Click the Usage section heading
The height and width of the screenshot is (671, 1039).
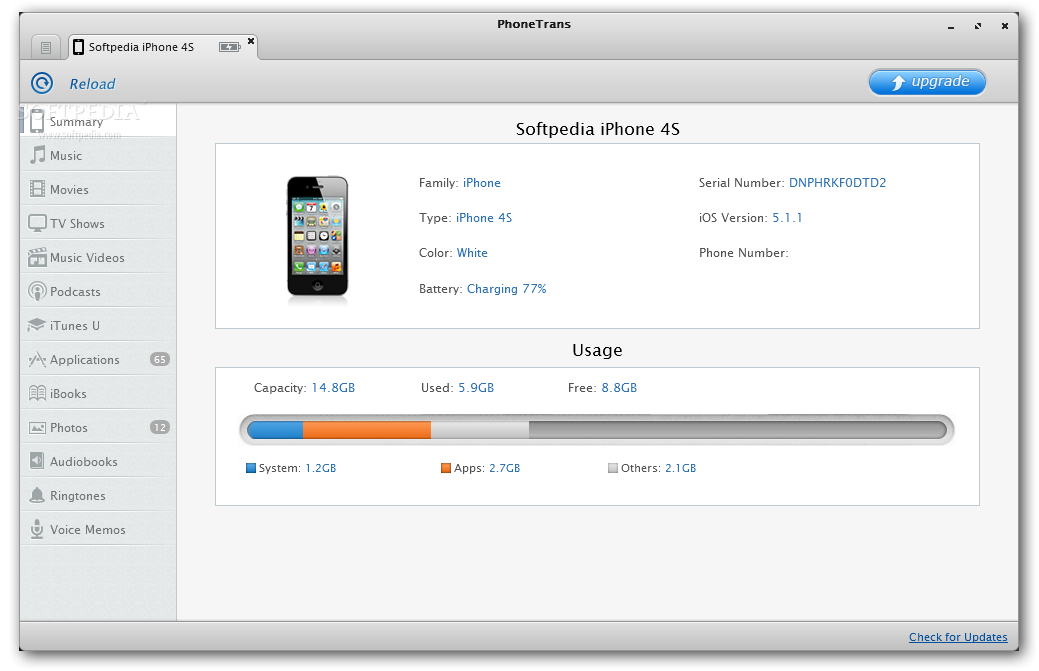[597, 350]
